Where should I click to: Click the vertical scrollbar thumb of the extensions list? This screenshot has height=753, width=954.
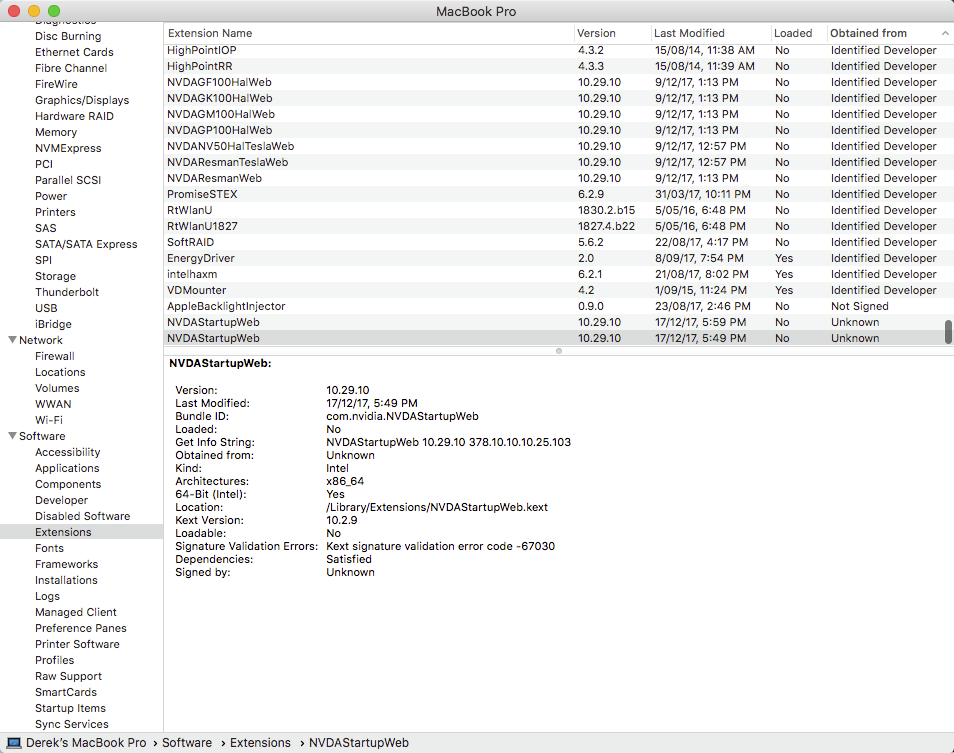tap(948, 332)
